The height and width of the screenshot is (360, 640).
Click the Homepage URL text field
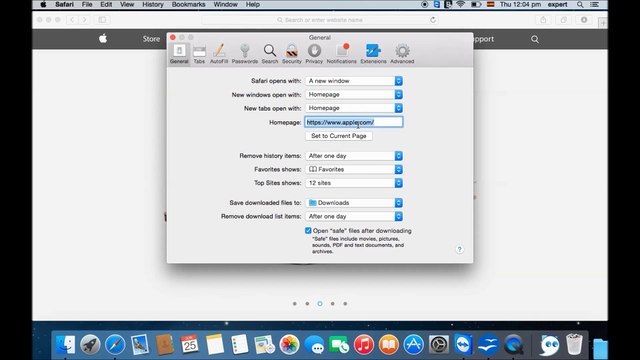click(354, 122)
